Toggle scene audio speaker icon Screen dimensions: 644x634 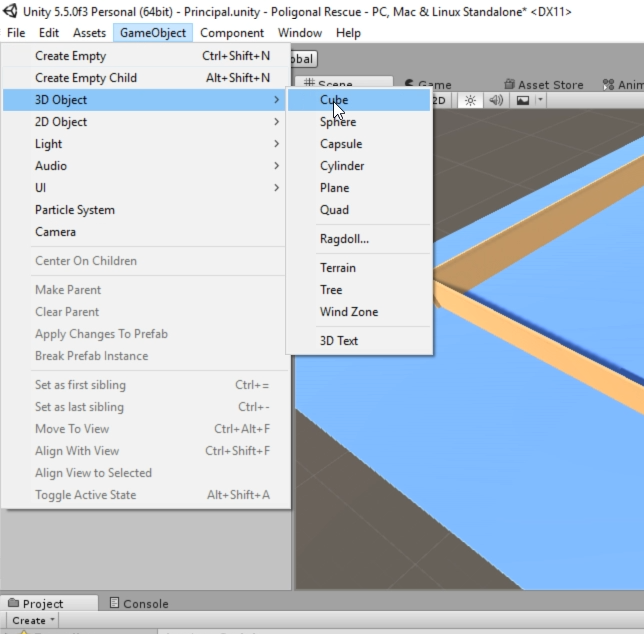(496, 100)
